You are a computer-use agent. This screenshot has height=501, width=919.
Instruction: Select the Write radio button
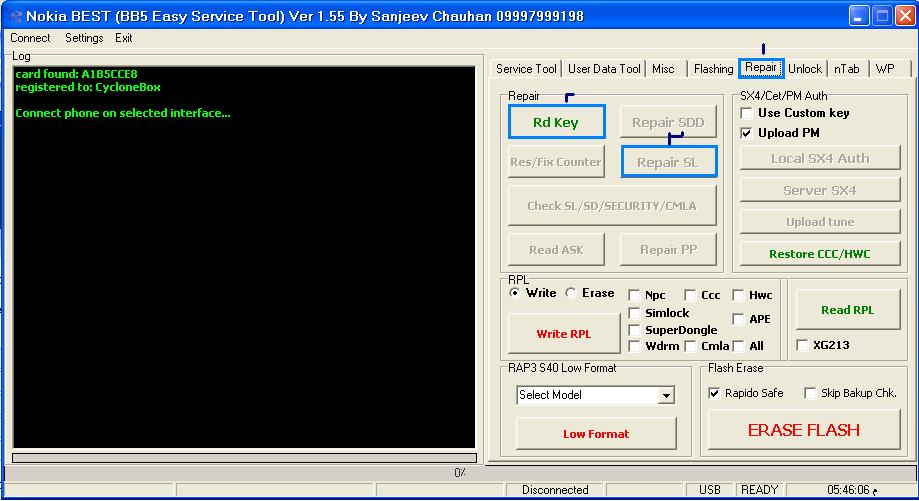(x=515, y=293)
